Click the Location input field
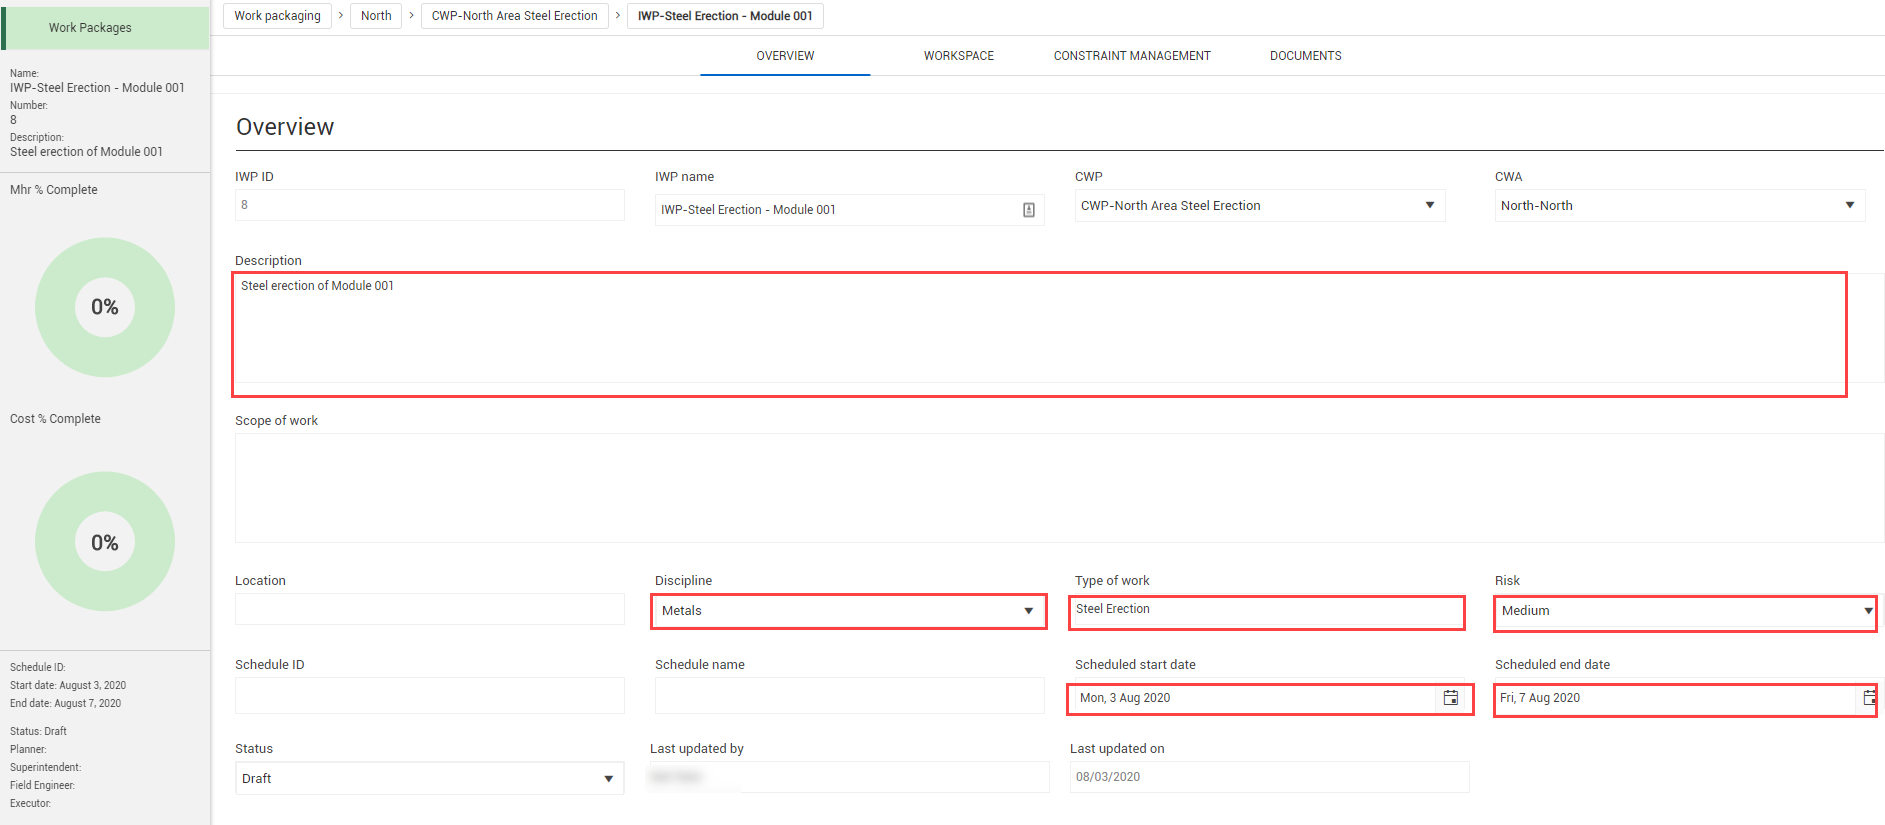1885x825 pixels. [x=429, y=609]
